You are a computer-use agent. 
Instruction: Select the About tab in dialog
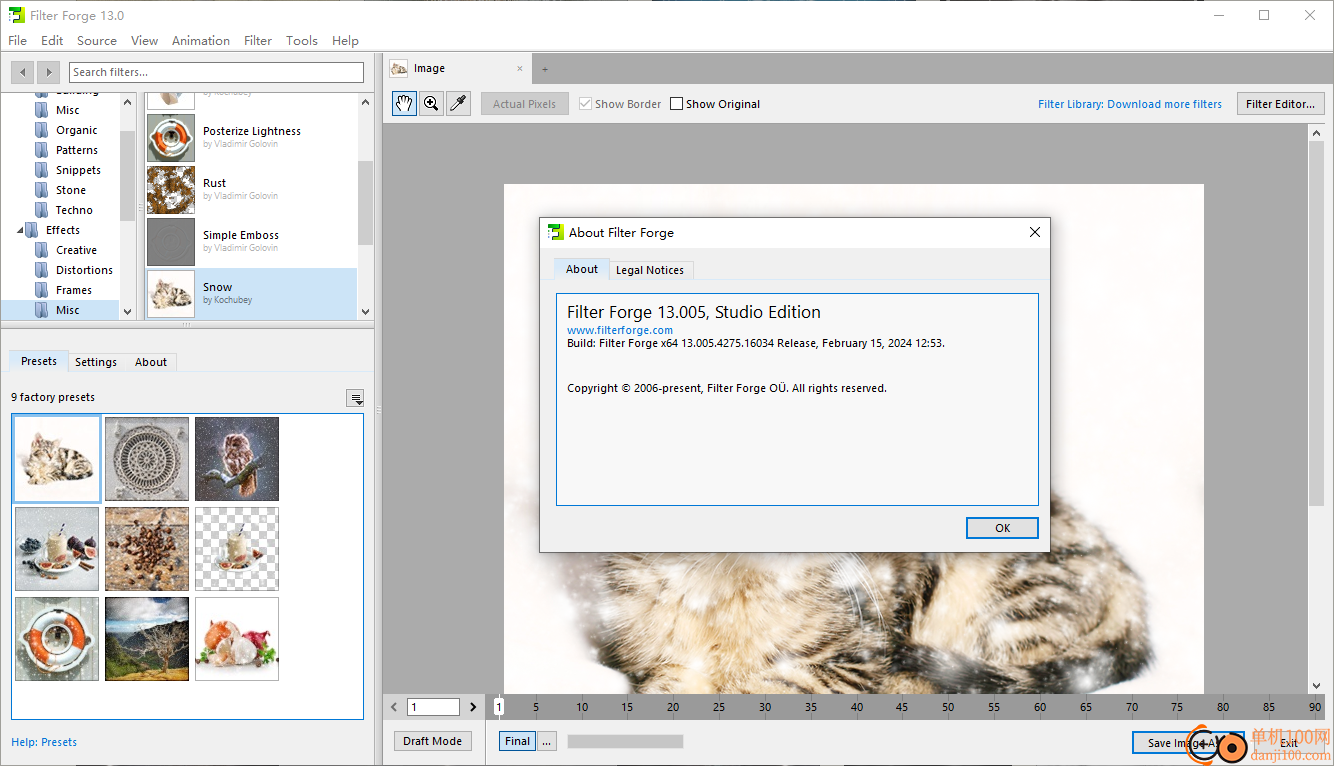point(582,269)
